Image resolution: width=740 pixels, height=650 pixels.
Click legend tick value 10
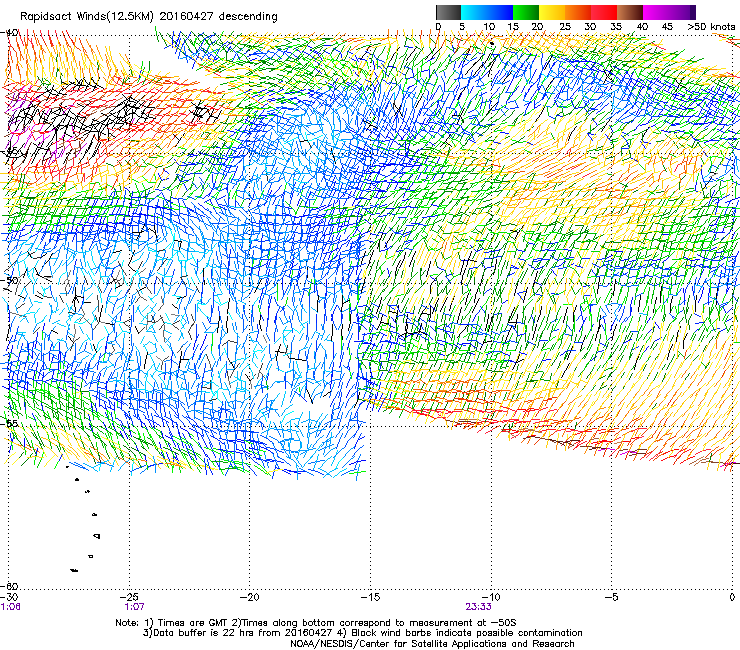tap(489, 27)
